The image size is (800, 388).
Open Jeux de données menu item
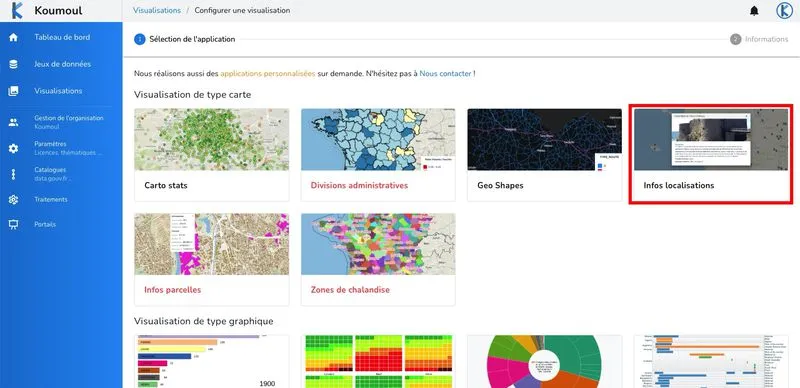point(61,64)
